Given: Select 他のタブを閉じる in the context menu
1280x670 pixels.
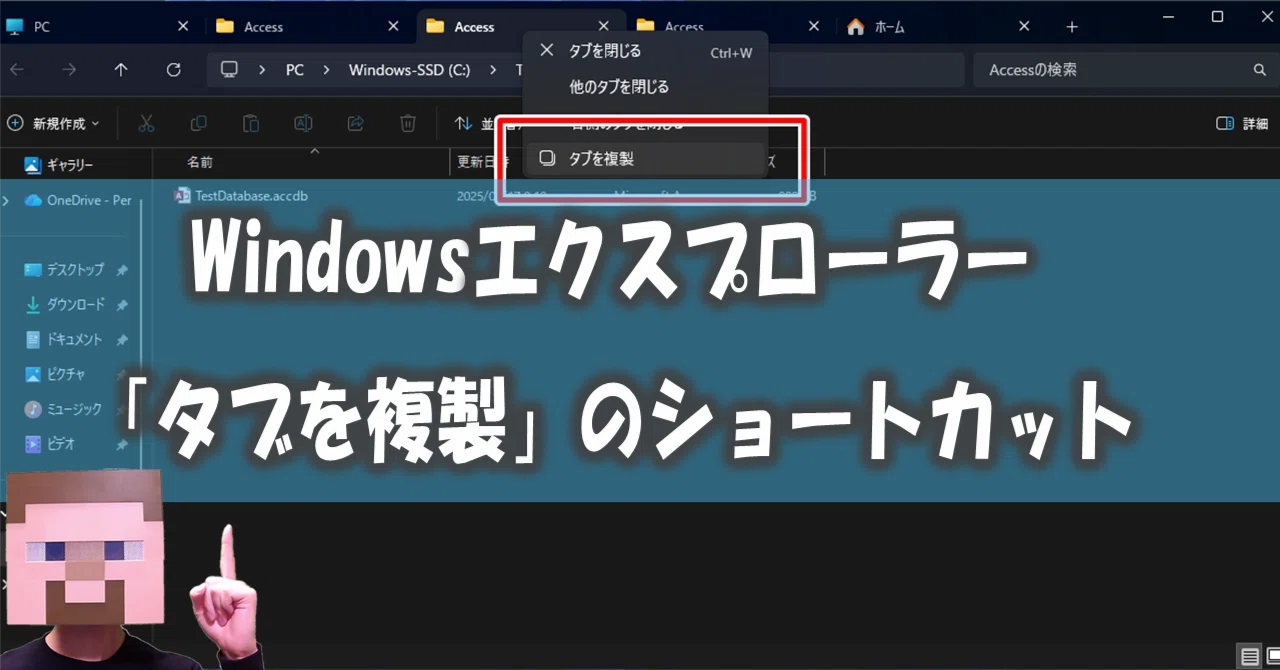Looking at the screenshot, I should click(x=645, y=87).
